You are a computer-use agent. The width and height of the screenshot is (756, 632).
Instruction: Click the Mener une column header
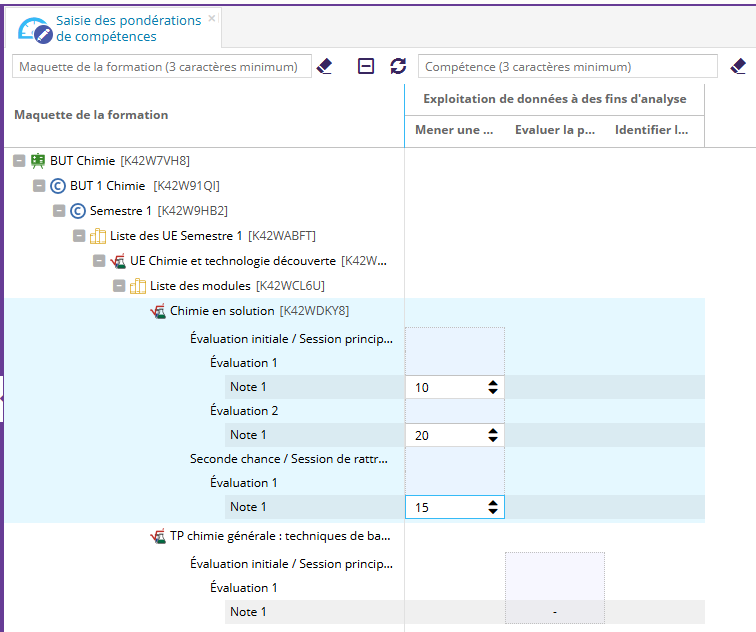pyautogui.click(x=454, y=130)
